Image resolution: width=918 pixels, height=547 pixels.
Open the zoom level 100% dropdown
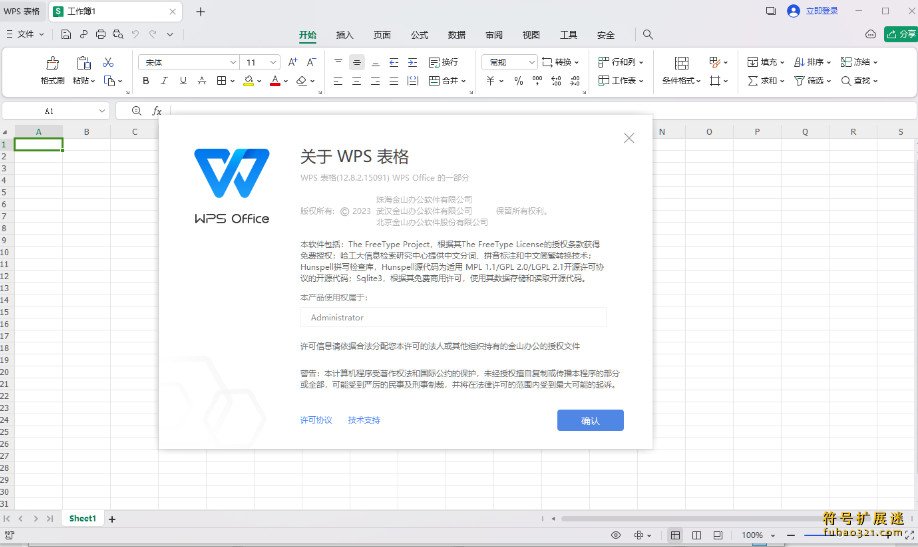coord(773,535)
